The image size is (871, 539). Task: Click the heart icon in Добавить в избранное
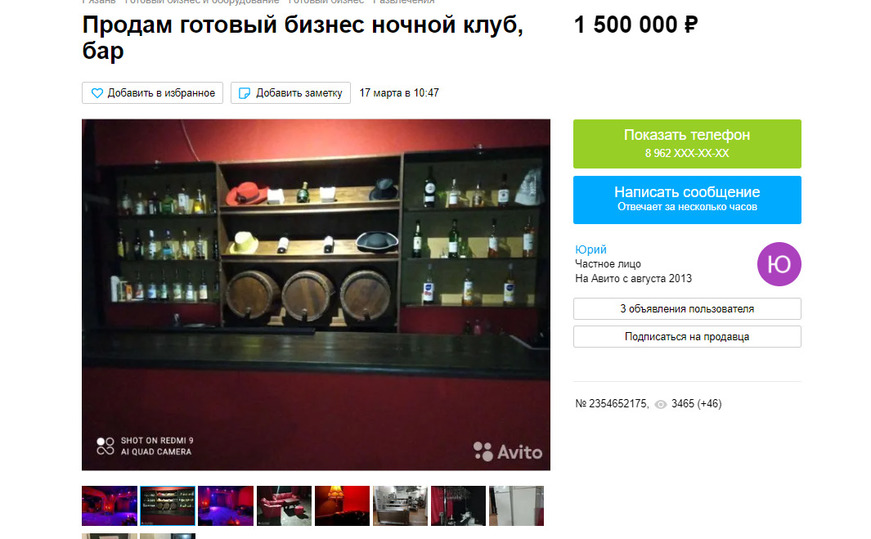tap(97, 93)
